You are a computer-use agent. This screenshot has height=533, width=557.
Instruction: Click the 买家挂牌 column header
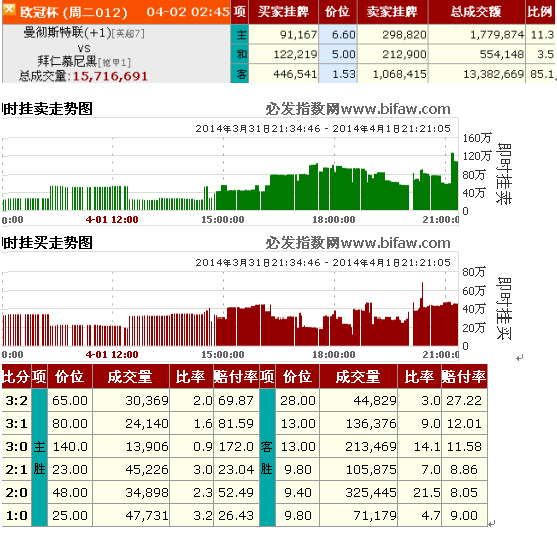[283, 12]
